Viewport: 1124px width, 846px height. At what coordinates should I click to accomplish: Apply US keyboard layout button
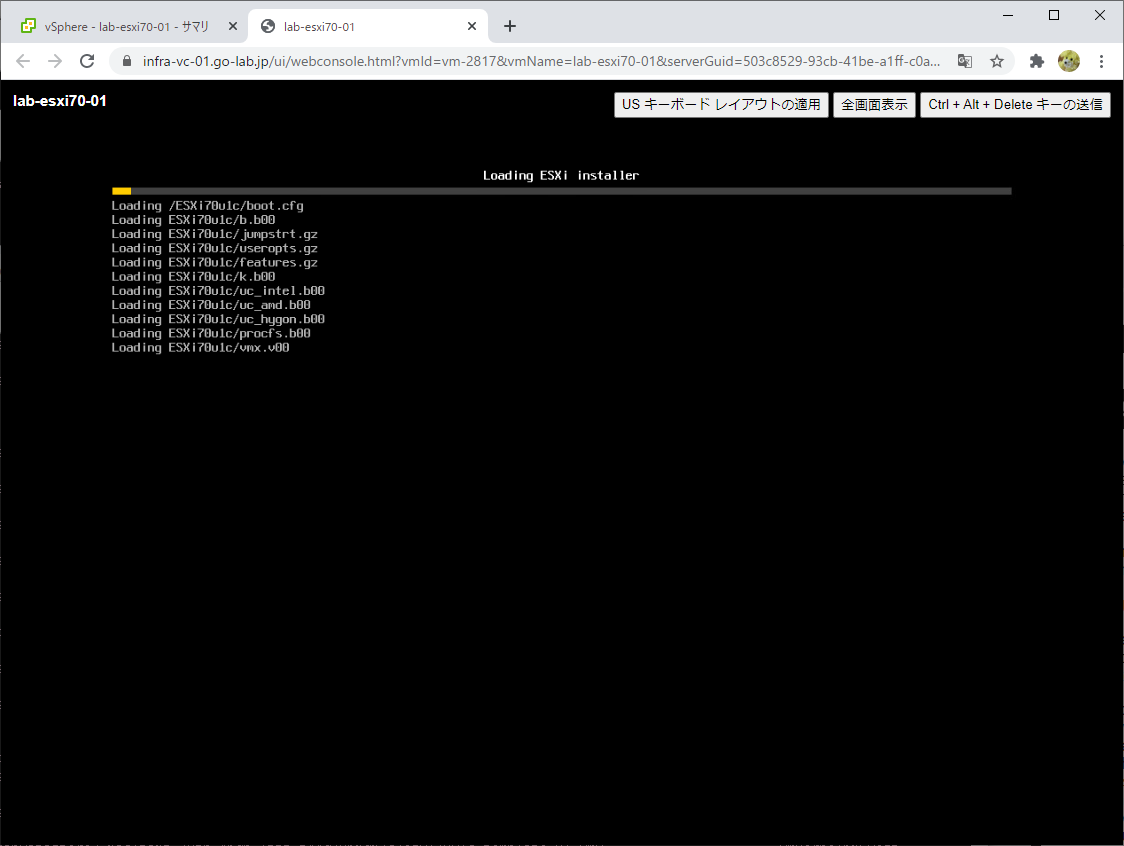tap(721, 105)
